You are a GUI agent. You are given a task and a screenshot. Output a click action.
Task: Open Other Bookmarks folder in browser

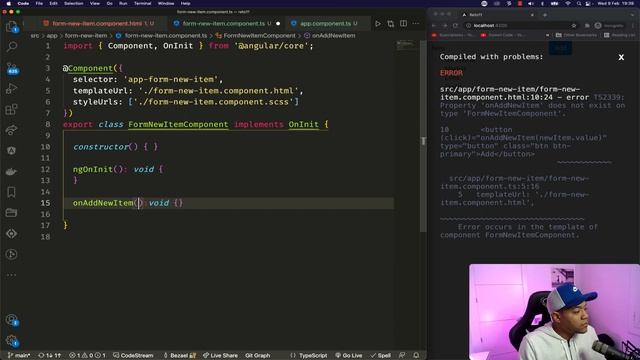(576, 36)
